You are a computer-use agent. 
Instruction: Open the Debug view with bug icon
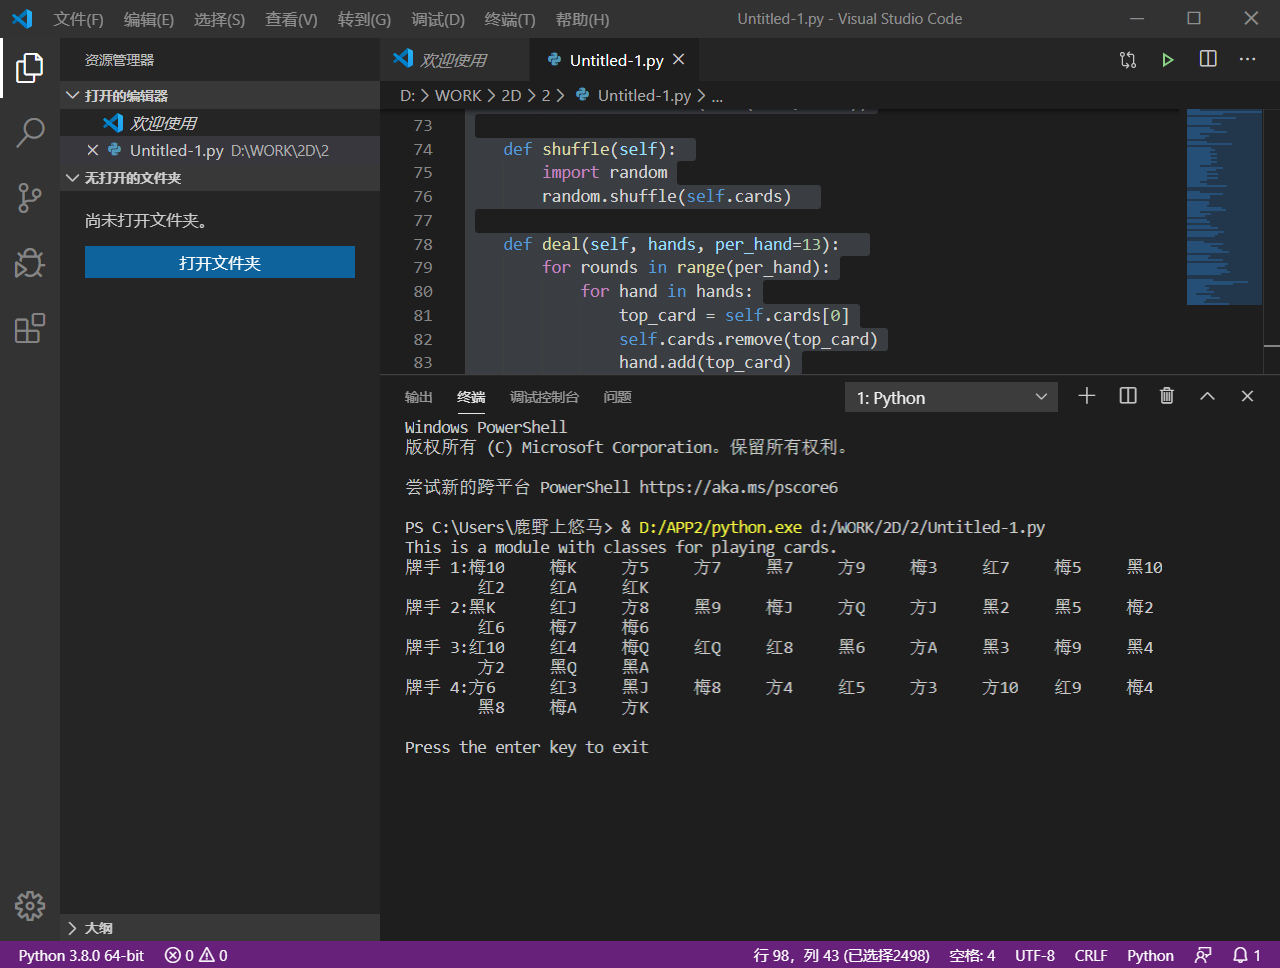click(30, 263)
